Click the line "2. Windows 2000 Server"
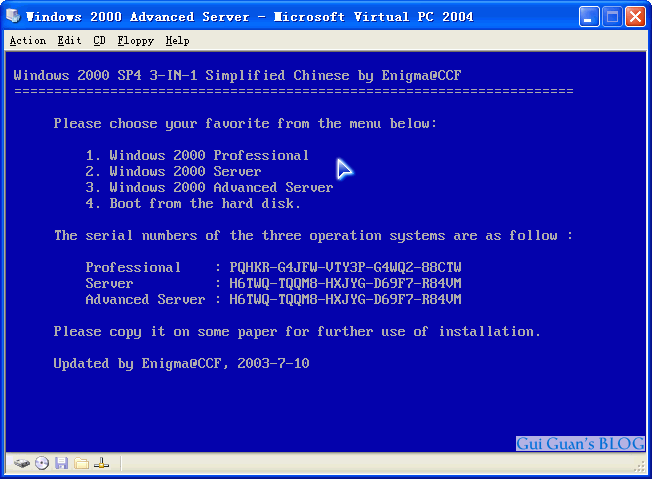The height and width of the screenshot is (479, 652). (x=173, y=171)
